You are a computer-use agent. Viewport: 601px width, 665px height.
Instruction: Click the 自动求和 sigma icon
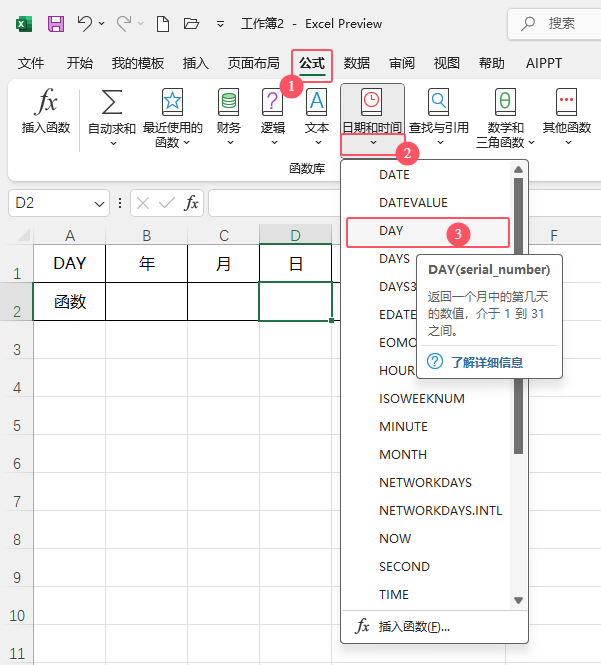point(112,102)
